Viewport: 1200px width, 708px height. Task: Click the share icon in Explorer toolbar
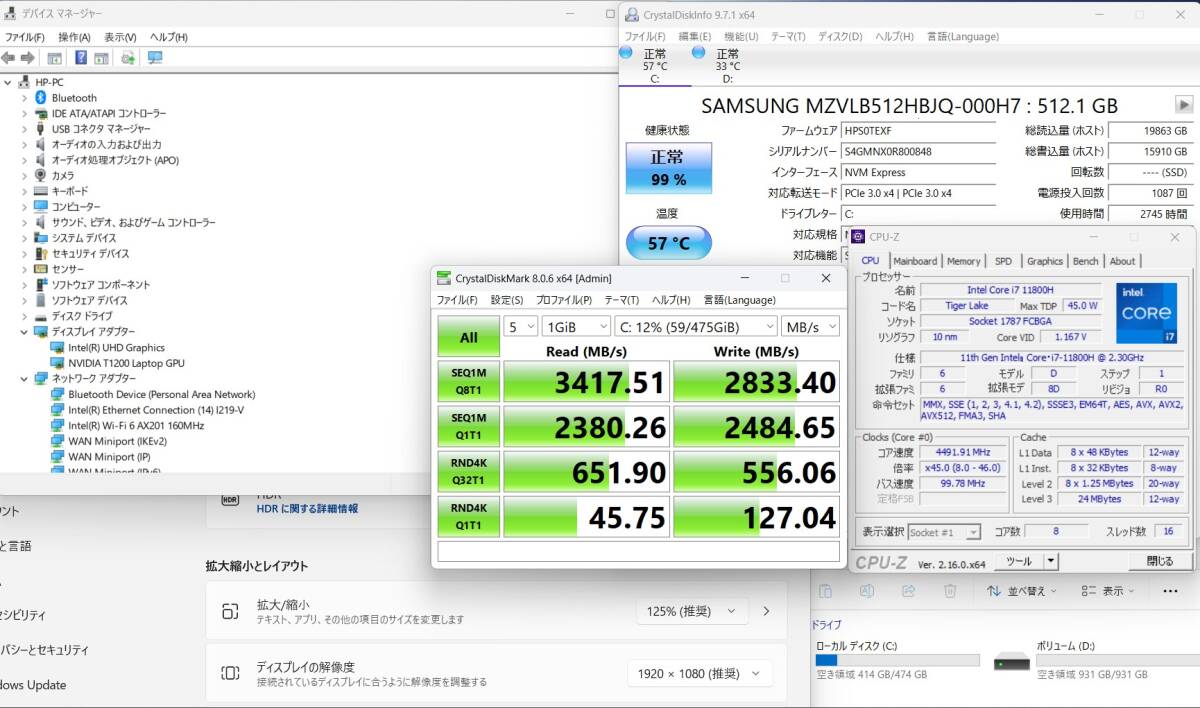click(x=908, y=591)
